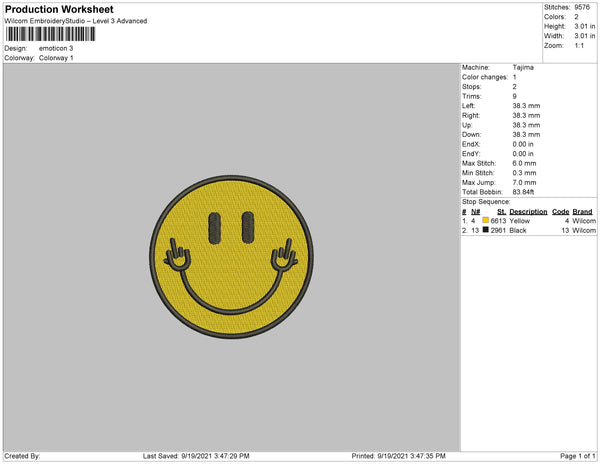Screen dimensions: 600x464
Task: Click the 'N#' column header
Action: [x=476, y=212]
